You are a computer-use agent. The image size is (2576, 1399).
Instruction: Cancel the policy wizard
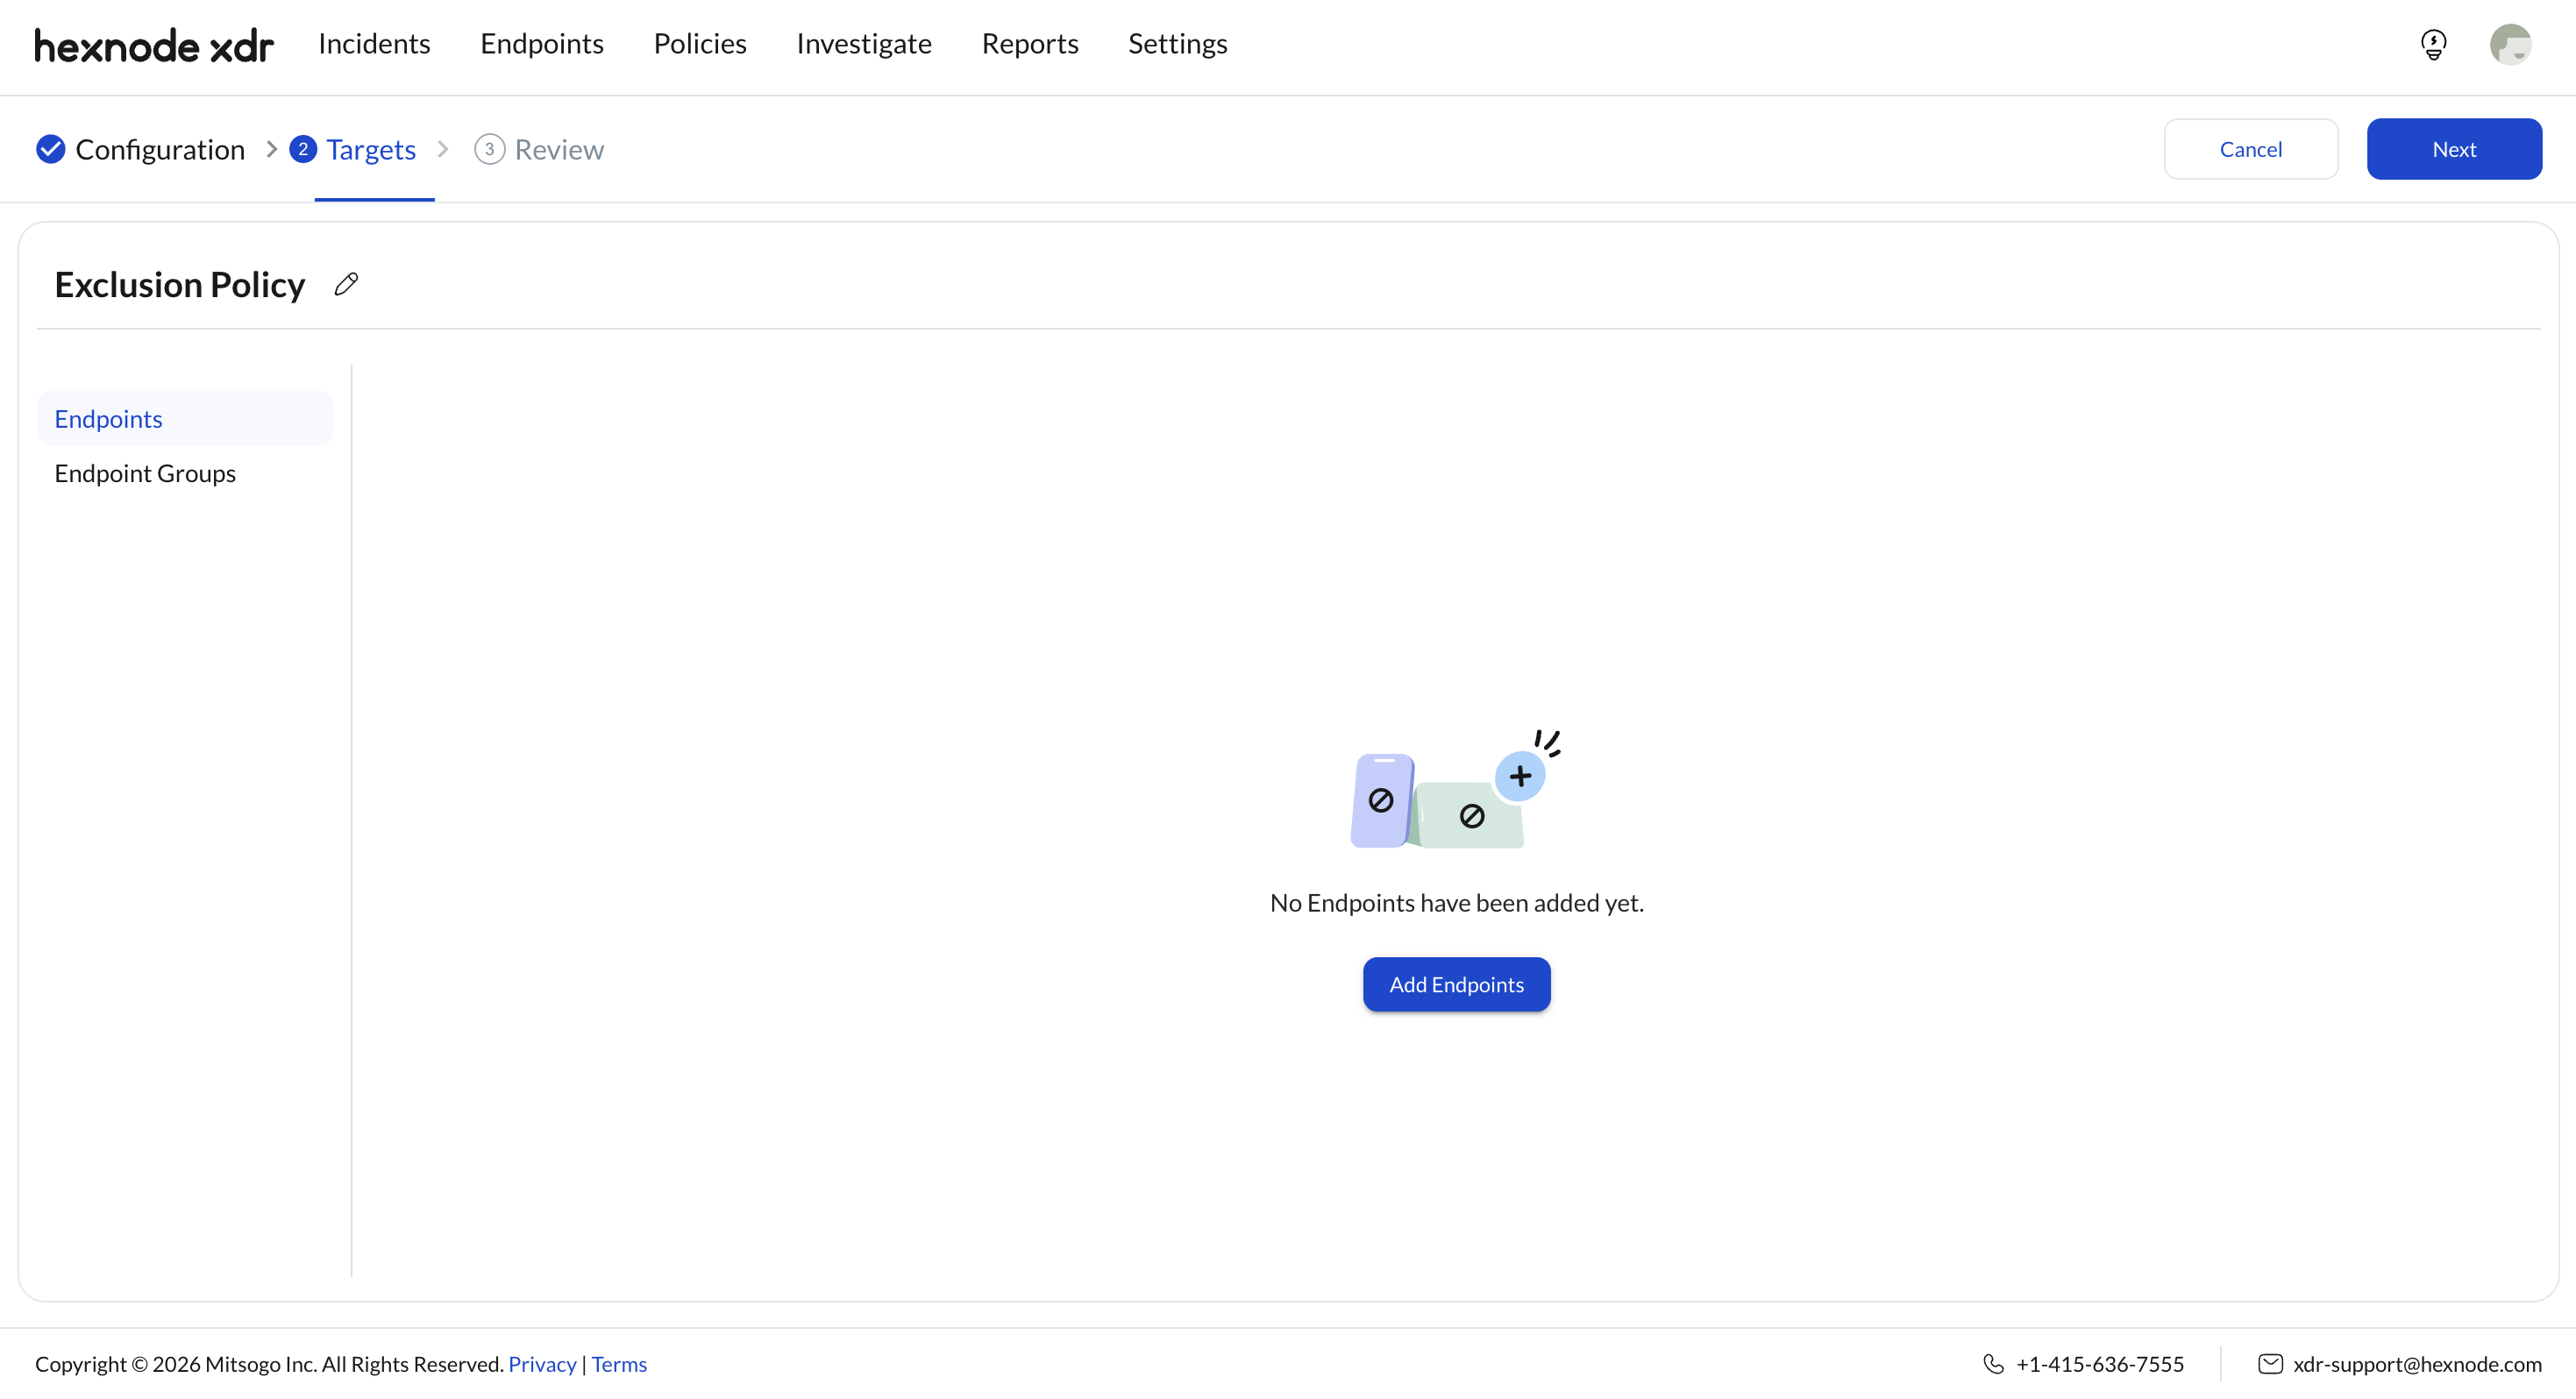(2250, 149)
